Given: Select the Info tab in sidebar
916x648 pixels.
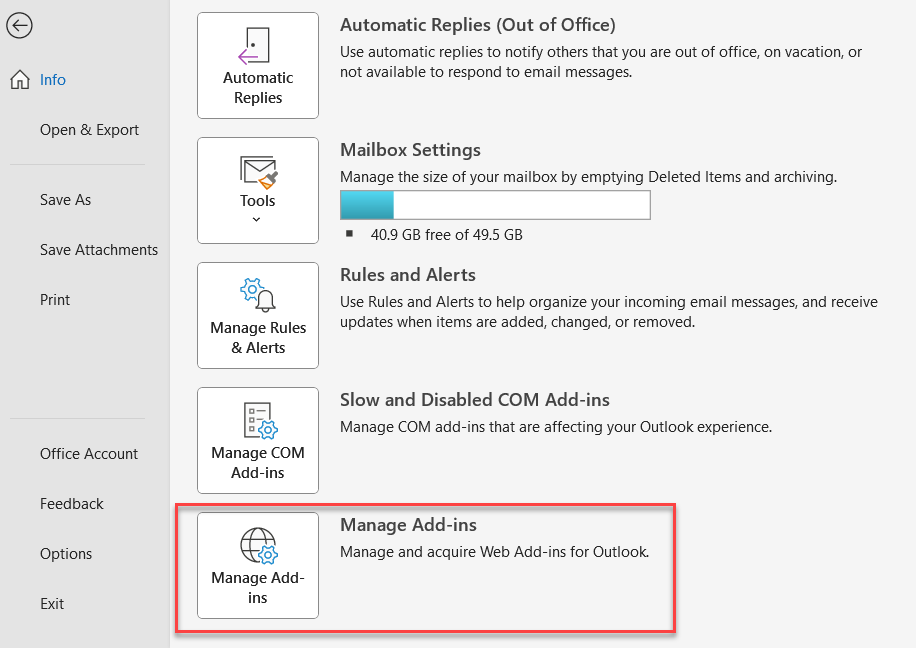Looking at the screenshot, I should (x=53, y=79).
